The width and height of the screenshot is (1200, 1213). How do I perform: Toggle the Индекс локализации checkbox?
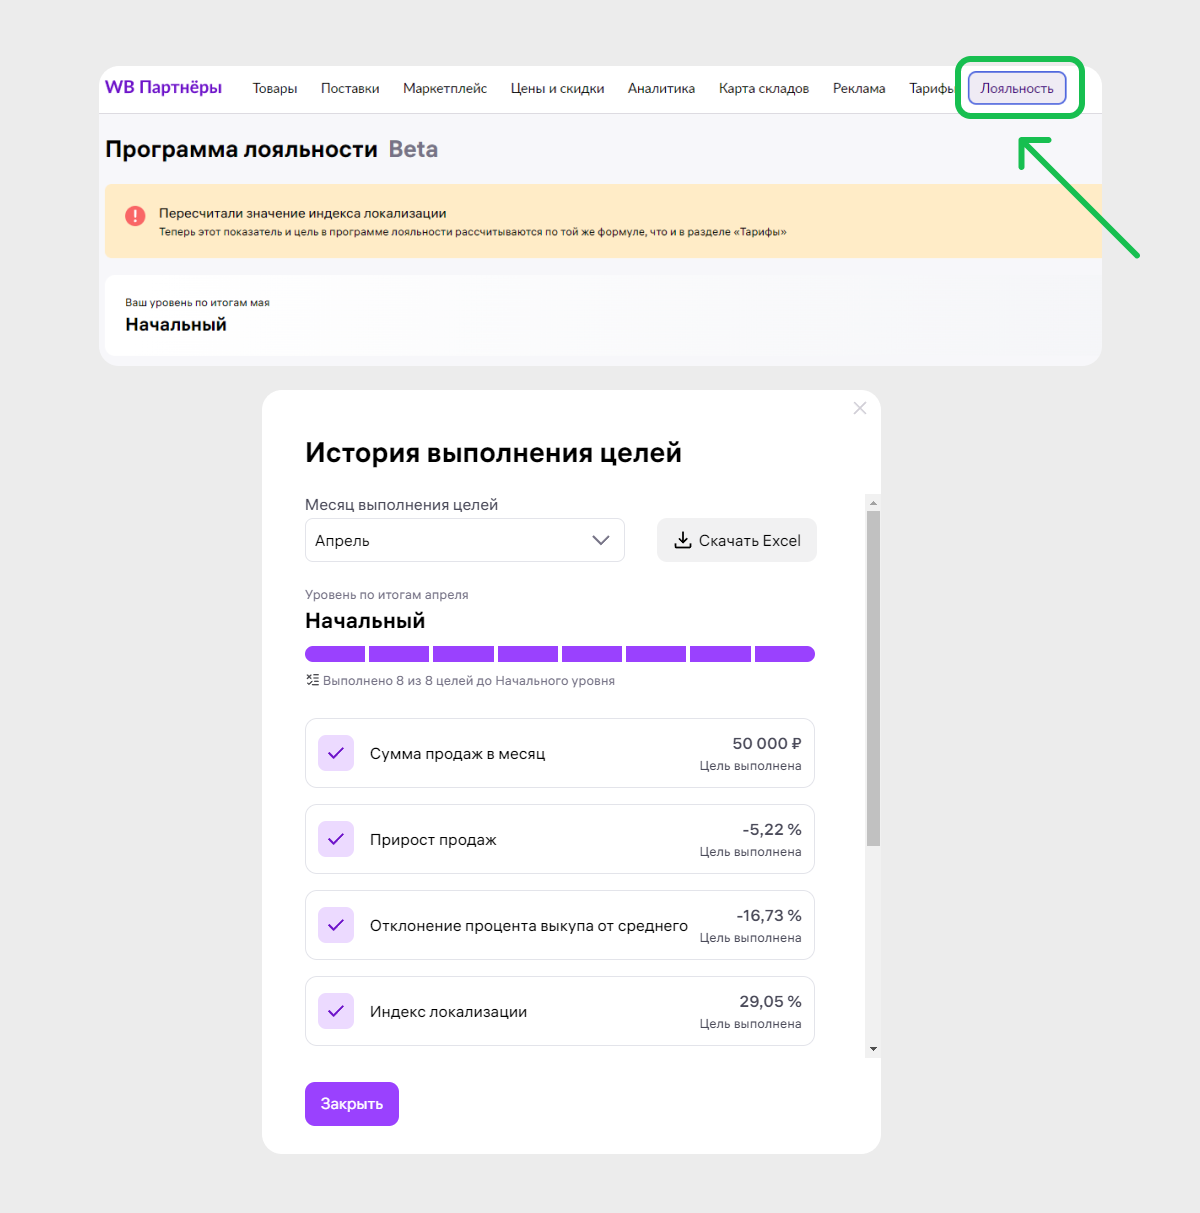point(336,1011)
